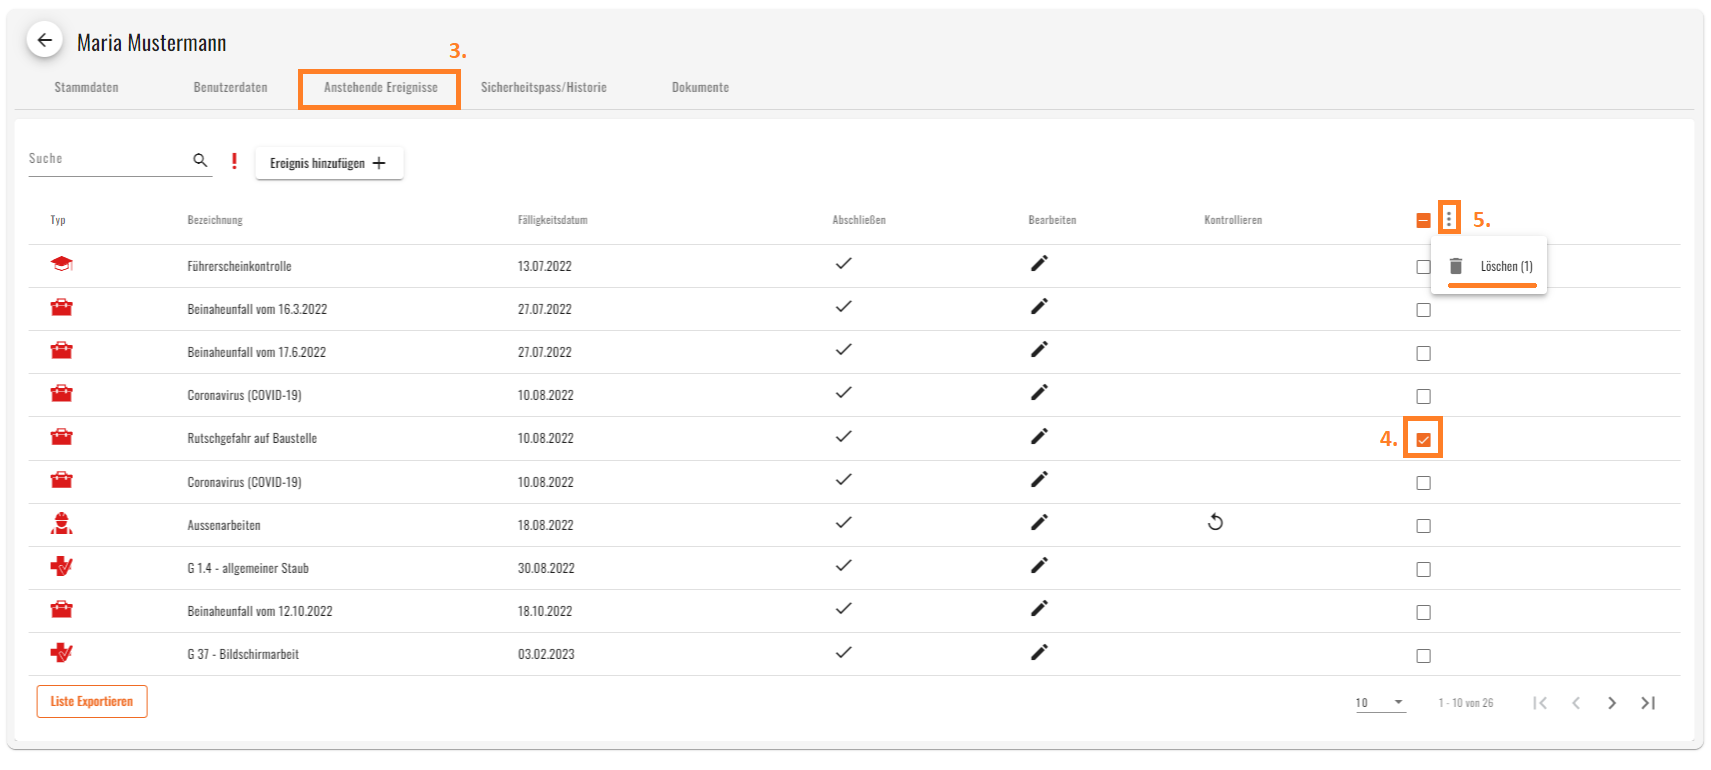Edit Beinaheunfall vom 16.3.2022 entry
The width and height of the screenshot is (1711, 770).
[x=1039, y=307]
